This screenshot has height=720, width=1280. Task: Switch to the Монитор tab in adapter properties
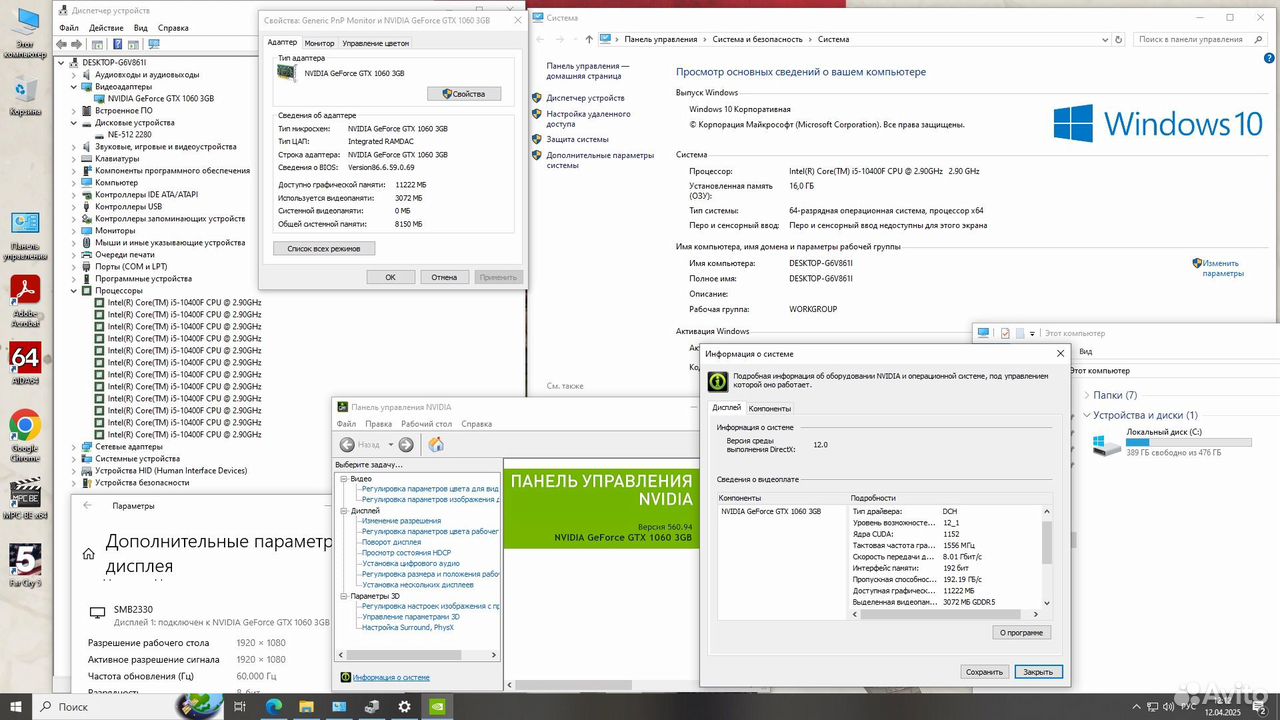(x=319, y=43)
